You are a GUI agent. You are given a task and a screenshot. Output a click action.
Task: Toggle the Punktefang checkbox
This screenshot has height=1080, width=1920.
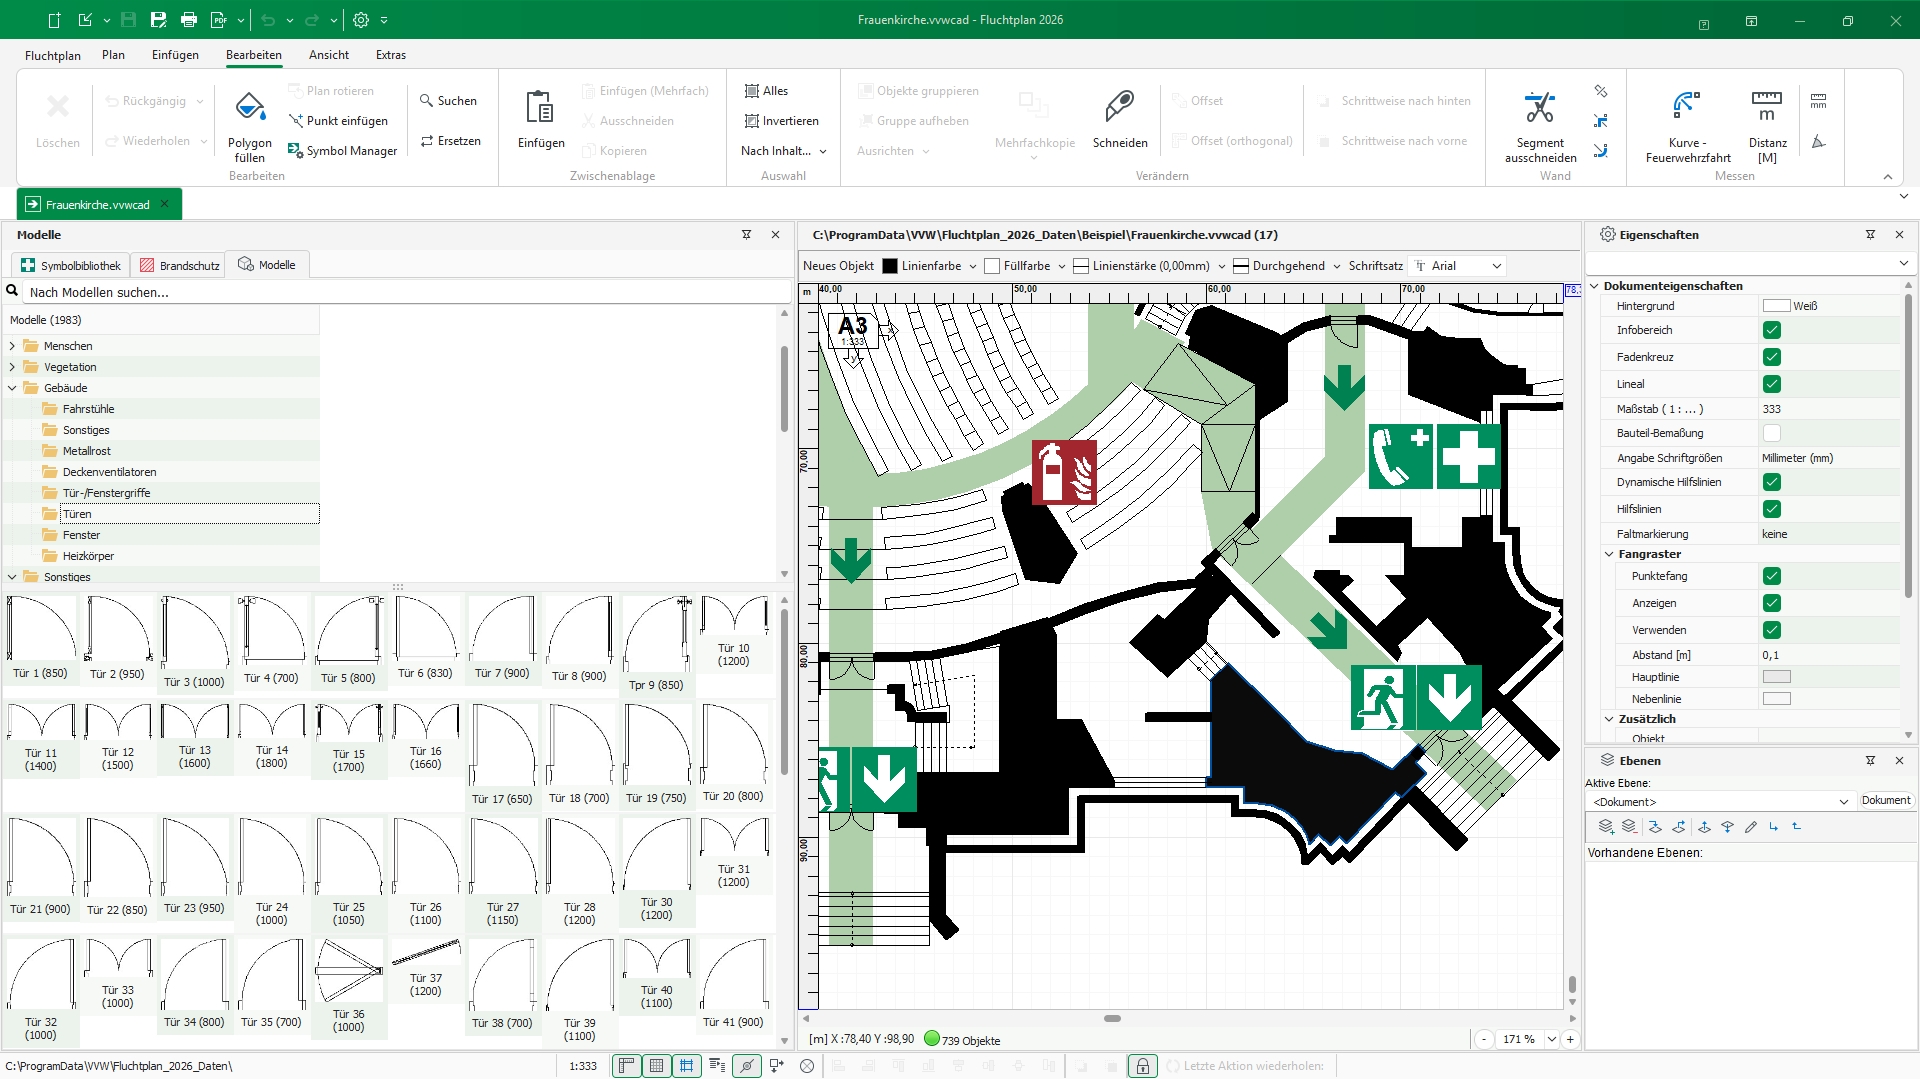click(1771, 576)
